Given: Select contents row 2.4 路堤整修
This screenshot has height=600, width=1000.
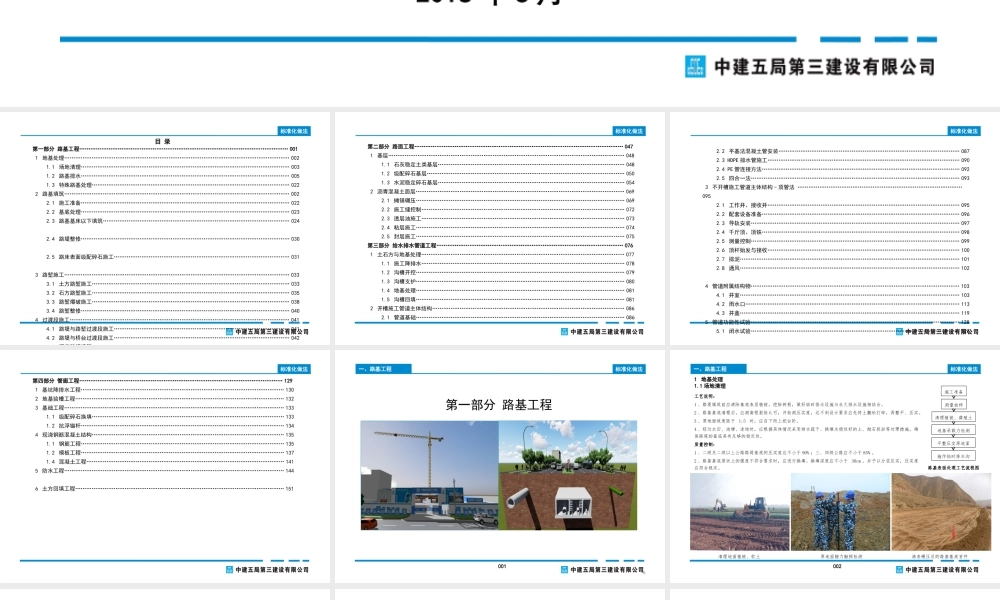Looking at the screenshot, I should coord(172,239).
